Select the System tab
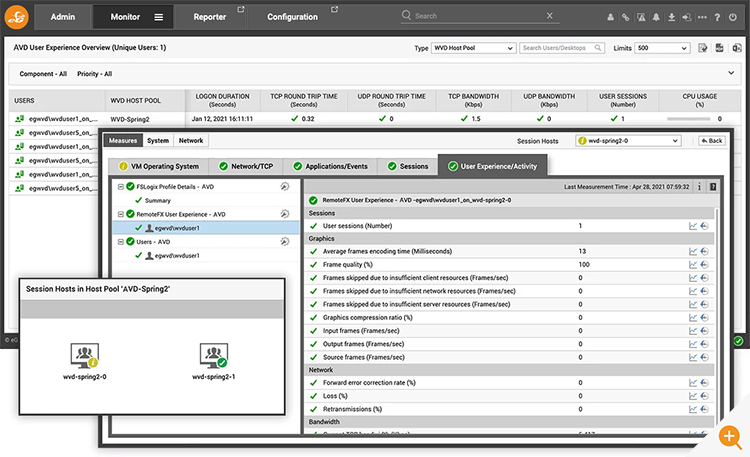Image resolution: width=750 pixels, height=457 pixels. click(158, 141)
